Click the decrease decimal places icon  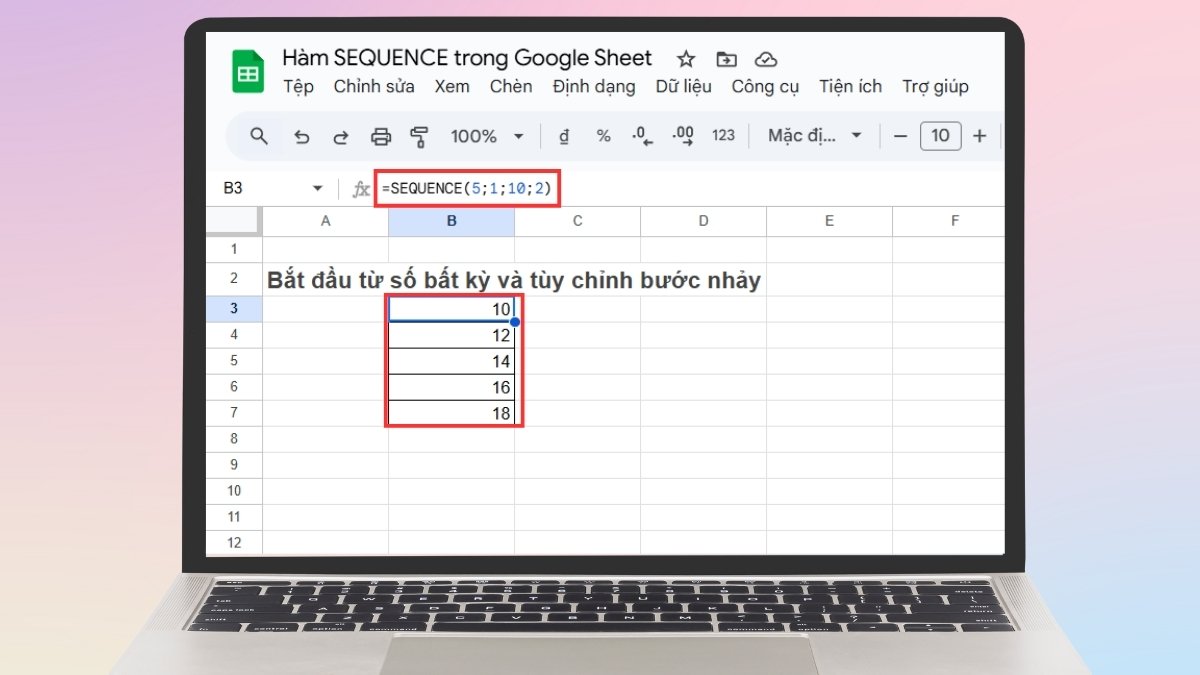tap(641, 136)
